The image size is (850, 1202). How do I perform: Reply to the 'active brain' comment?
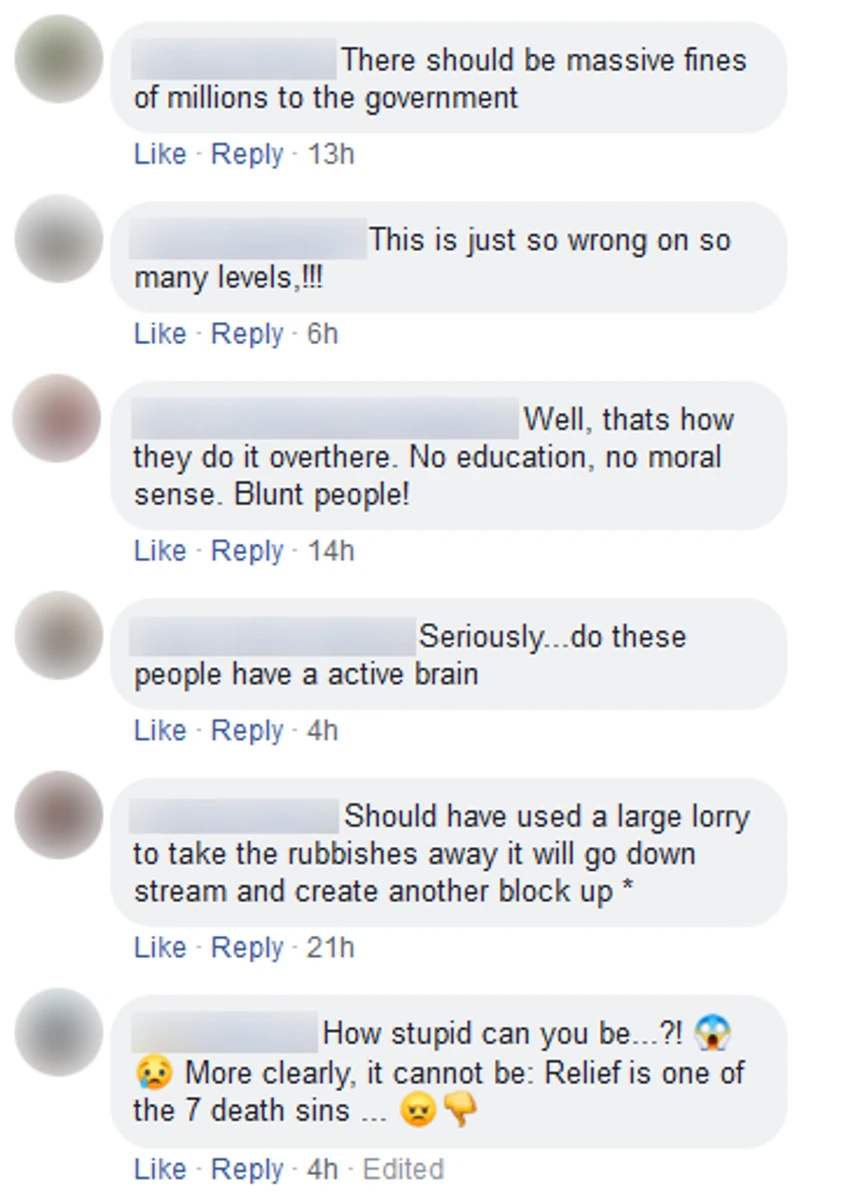click(247, 731)
